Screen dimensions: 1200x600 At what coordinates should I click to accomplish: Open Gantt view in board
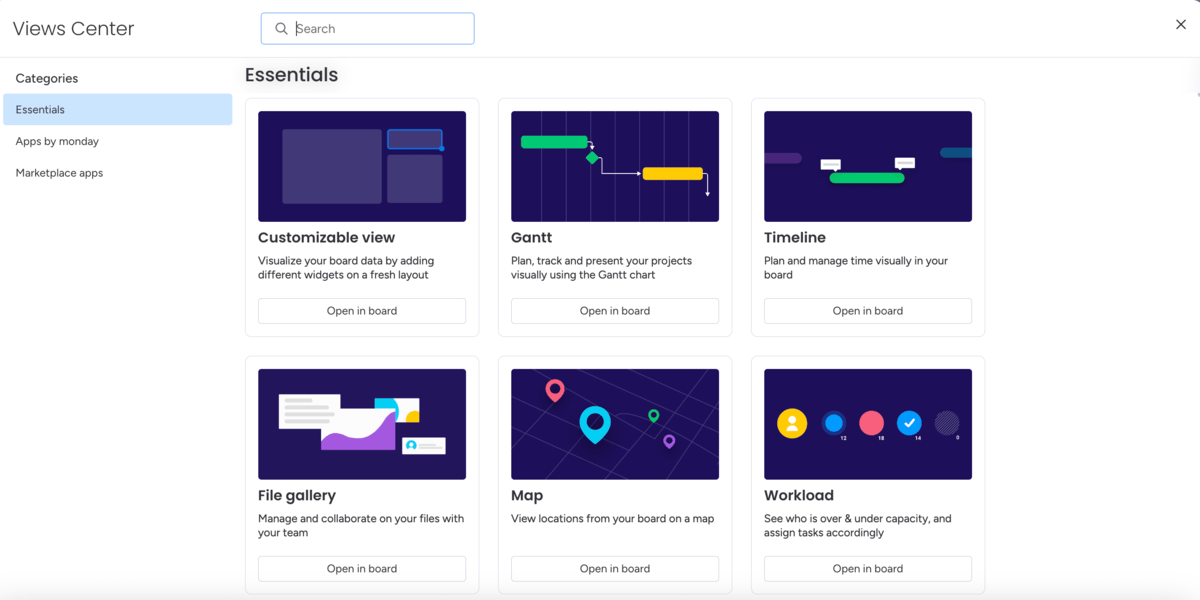point(614,311)
